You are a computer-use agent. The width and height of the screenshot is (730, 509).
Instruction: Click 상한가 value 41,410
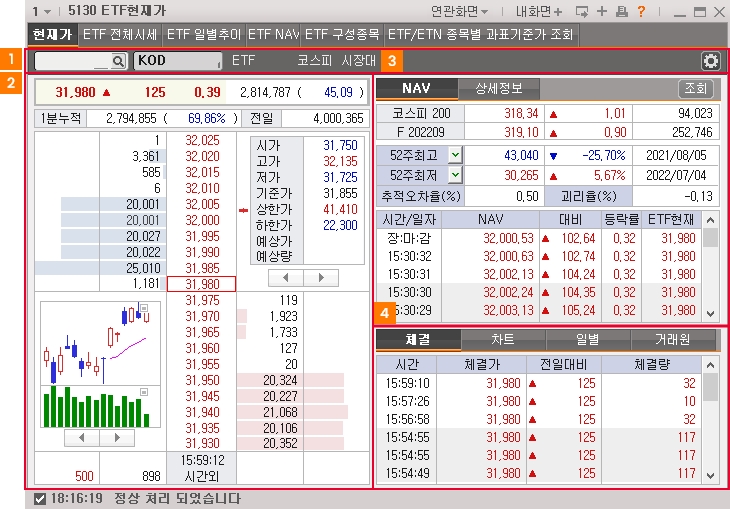click(340, 210)
